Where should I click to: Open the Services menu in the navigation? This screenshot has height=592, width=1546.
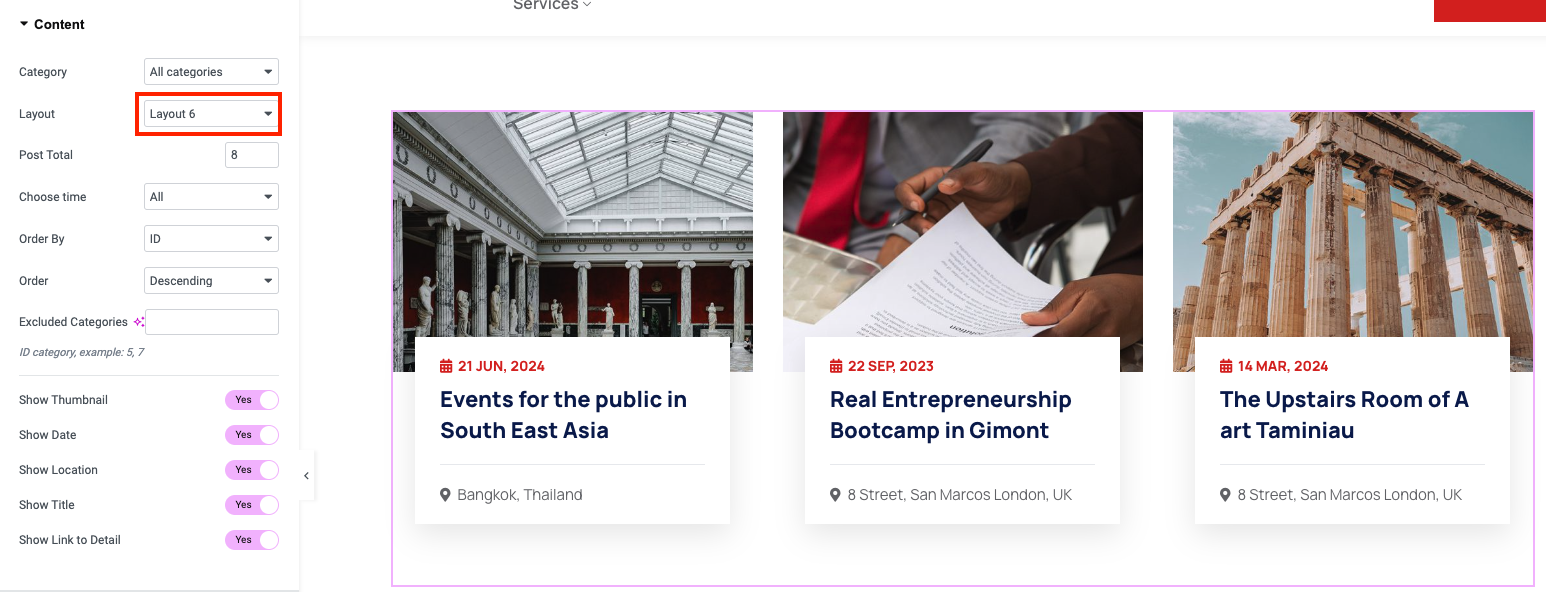(x=552, y=6)
